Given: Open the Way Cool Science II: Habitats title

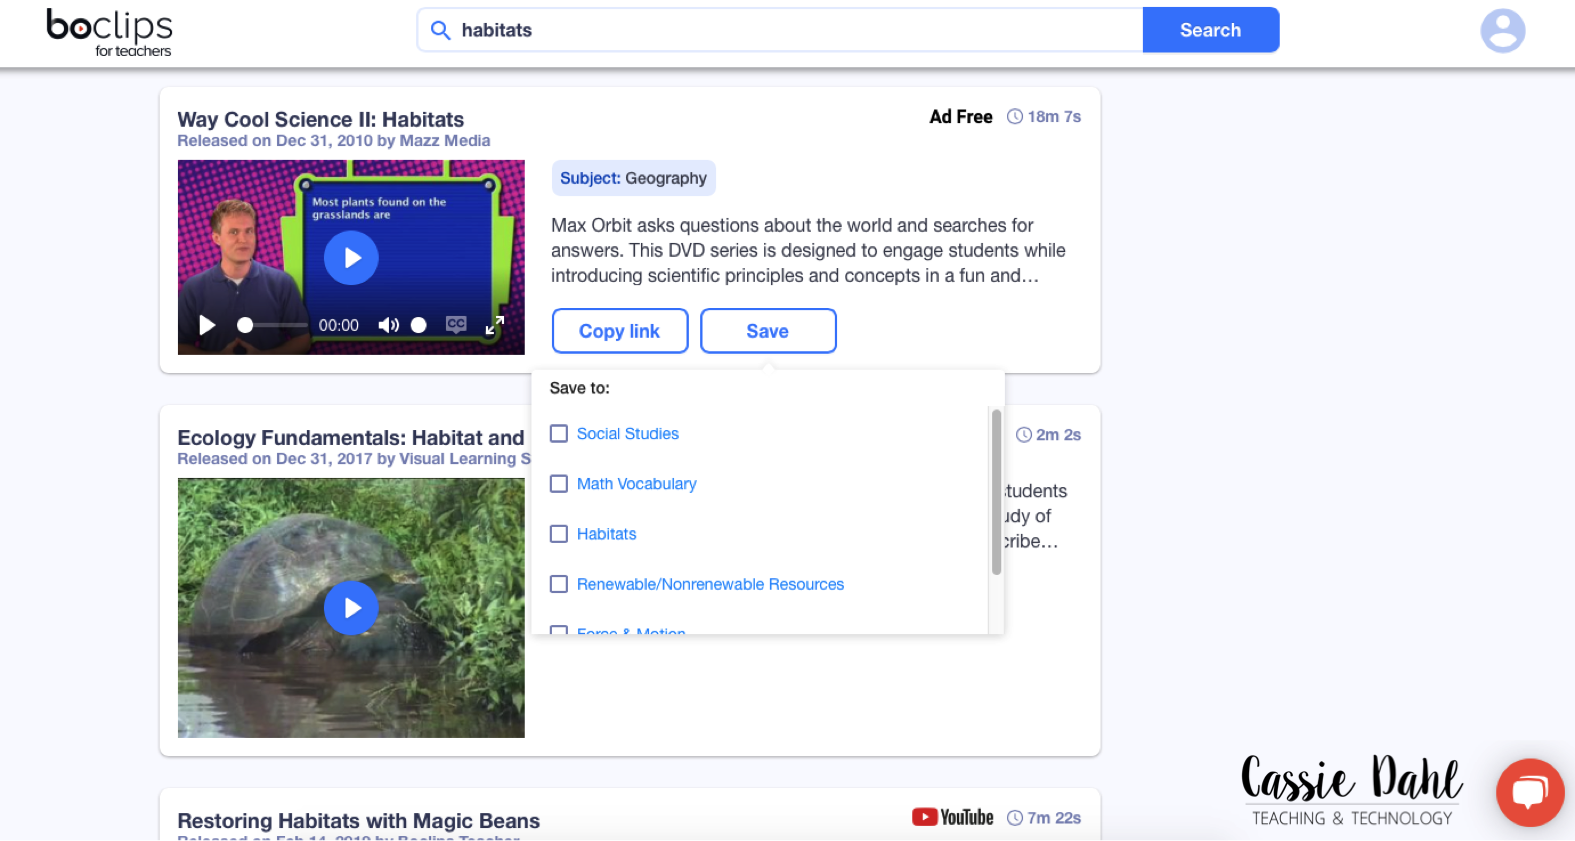Looking at the screenshot, I should tap(321, 120).
